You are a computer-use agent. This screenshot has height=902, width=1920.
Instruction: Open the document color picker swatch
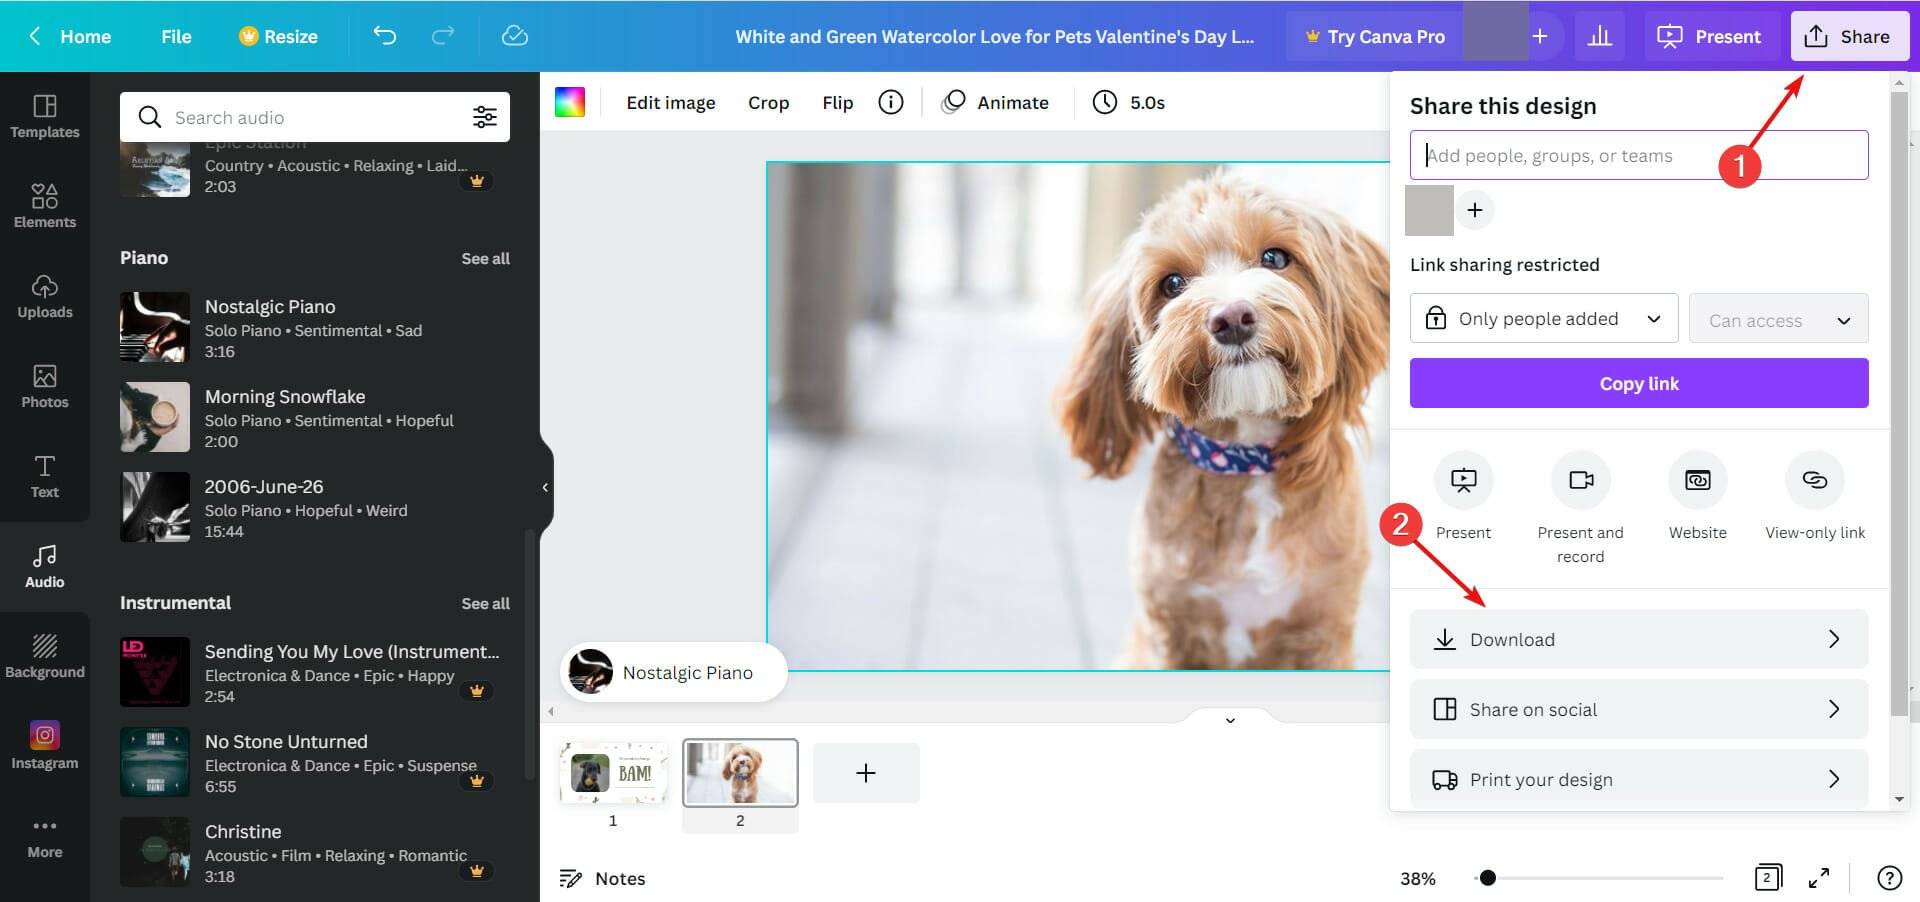point(570,101)
